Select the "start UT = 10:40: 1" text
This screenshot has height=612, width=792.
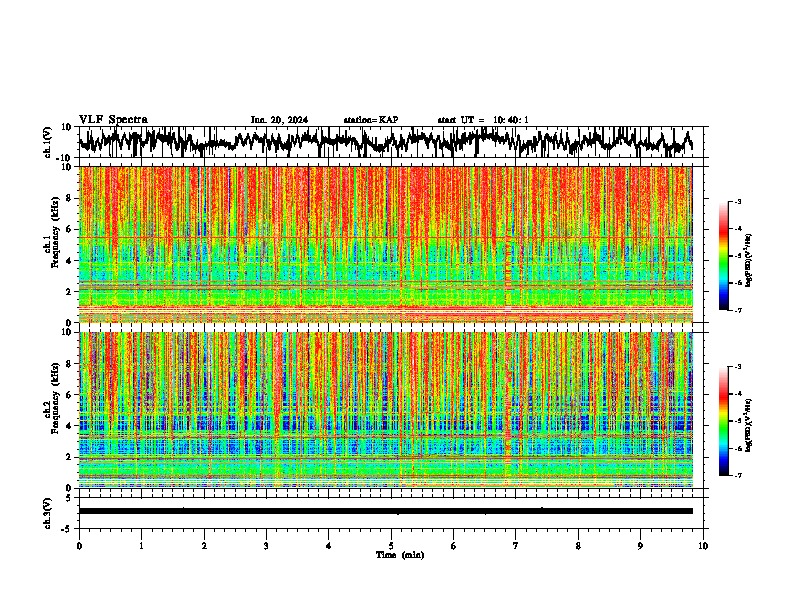coord(483,120)
